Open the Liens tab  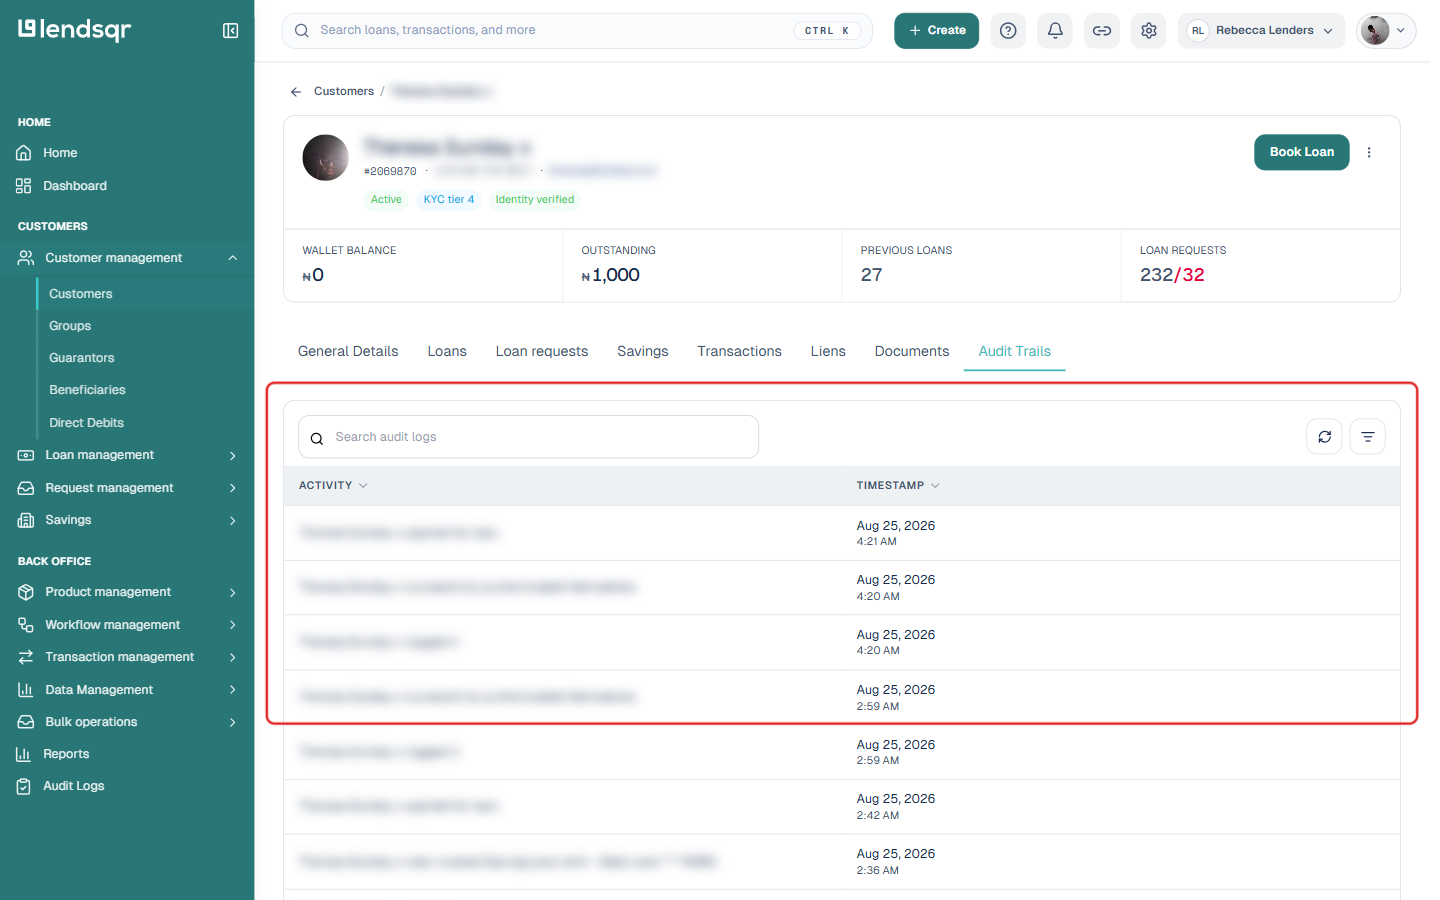click(x=828, y=351)
